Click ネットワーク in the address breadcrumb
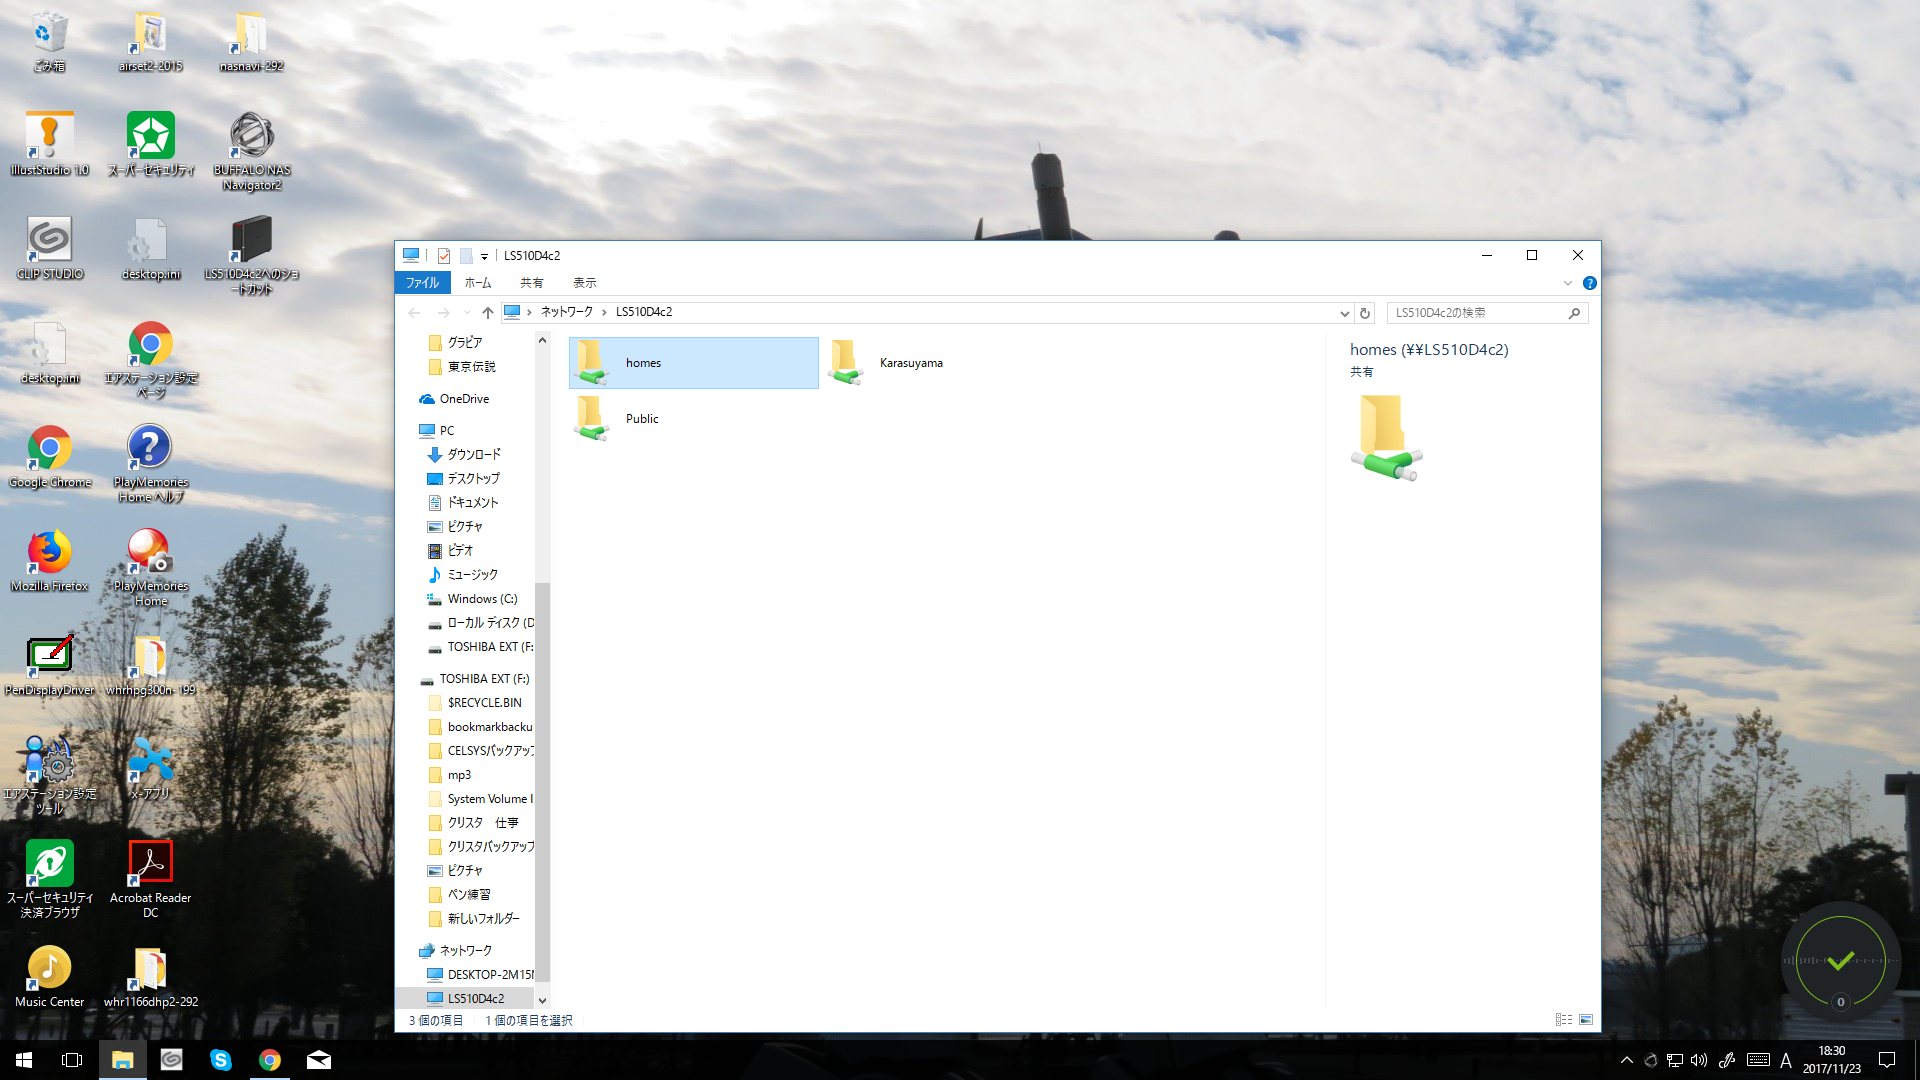The image size is (1920, 1080). [567, 312]
